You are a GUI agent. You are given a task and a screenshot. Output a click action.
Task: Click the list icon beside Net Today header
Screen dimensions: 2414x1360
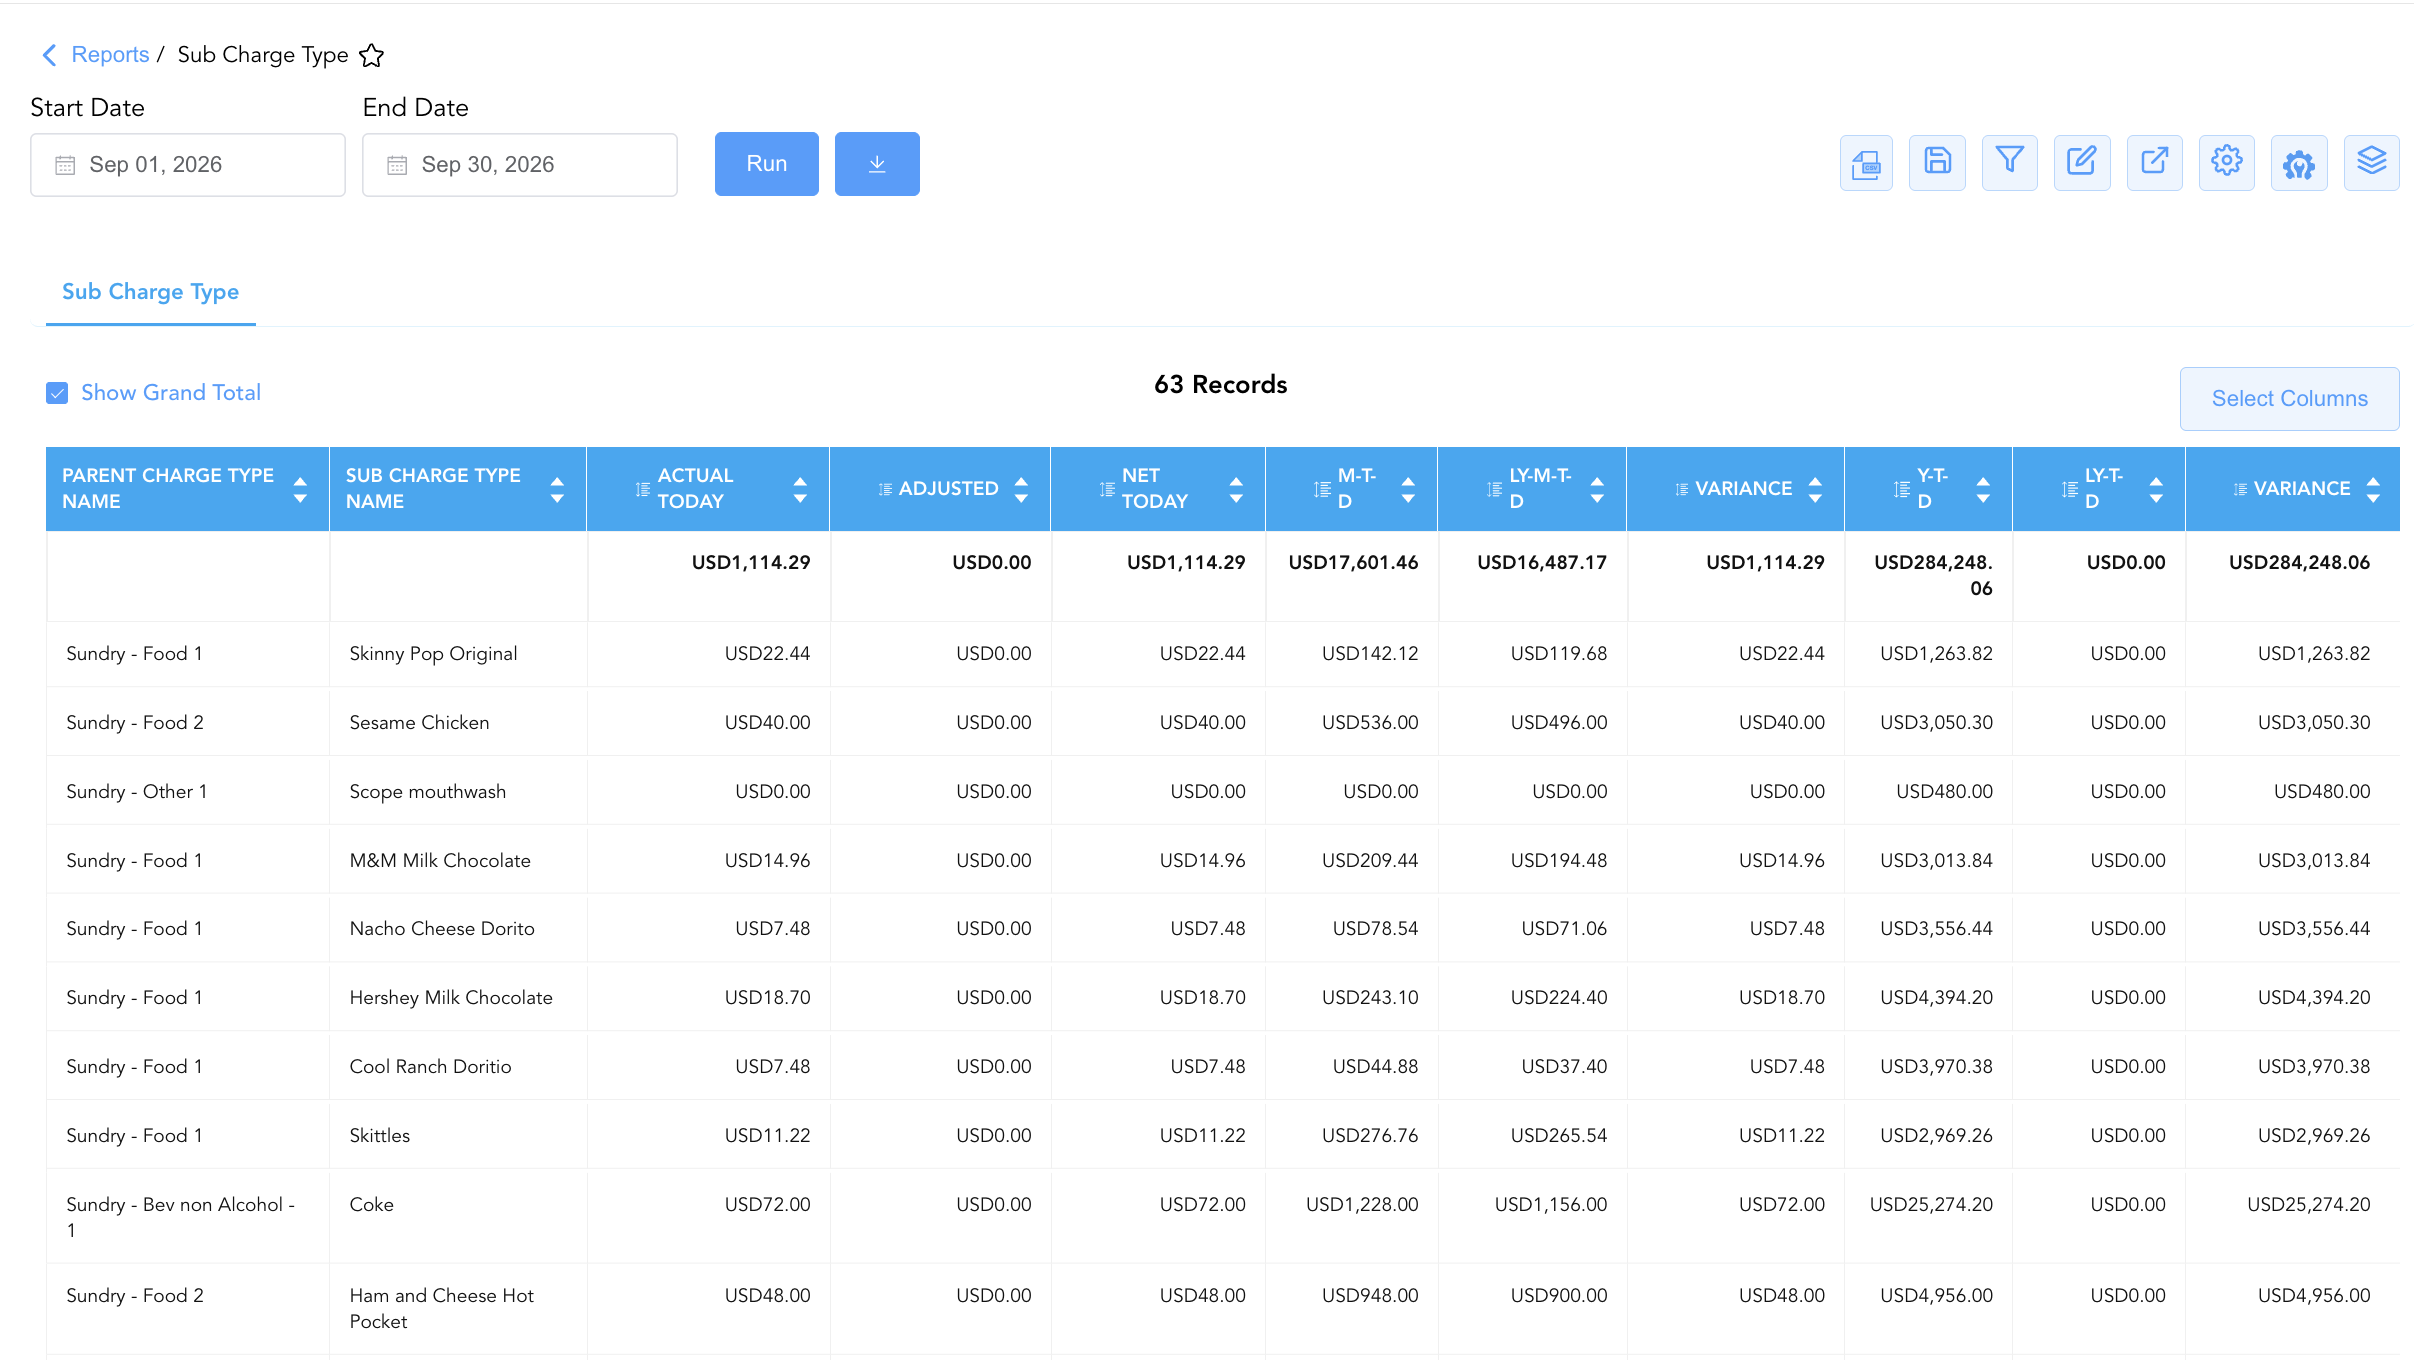(x=1107, y=489)
